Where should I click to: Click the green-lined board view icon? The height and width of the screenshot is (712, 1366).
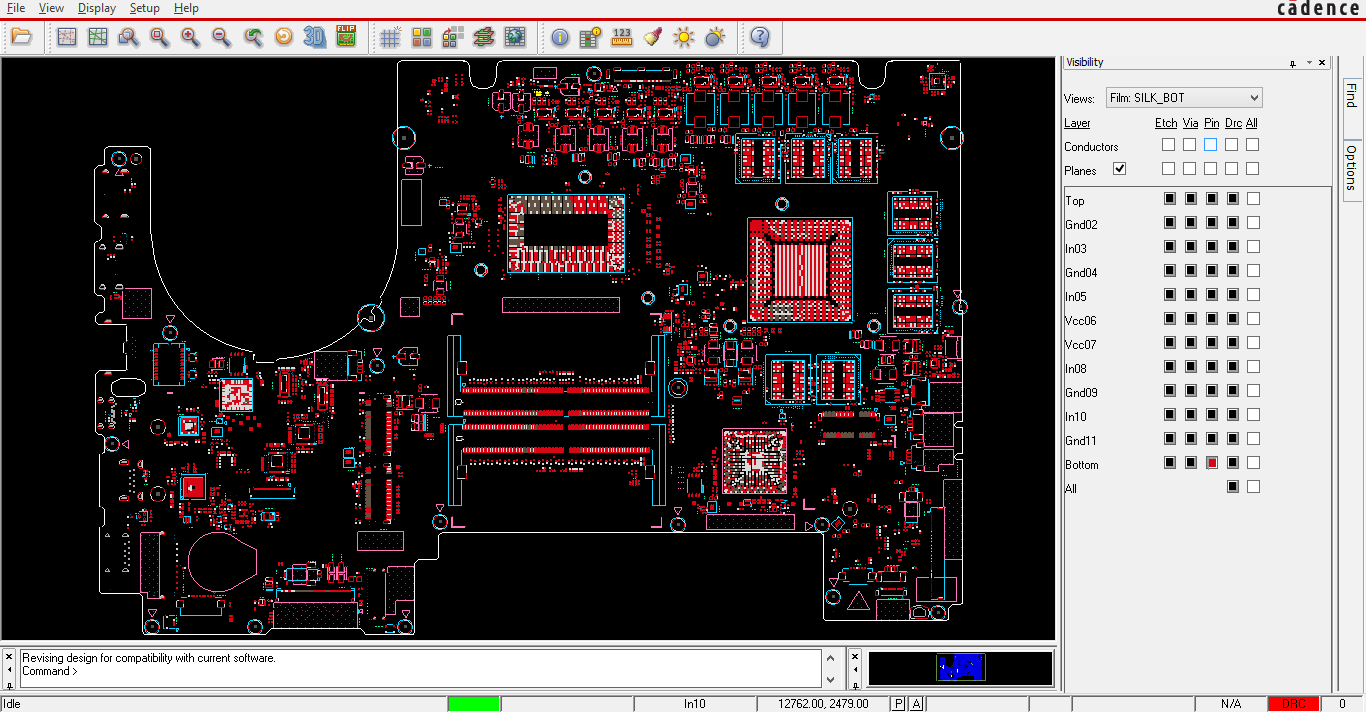point(97,38)
